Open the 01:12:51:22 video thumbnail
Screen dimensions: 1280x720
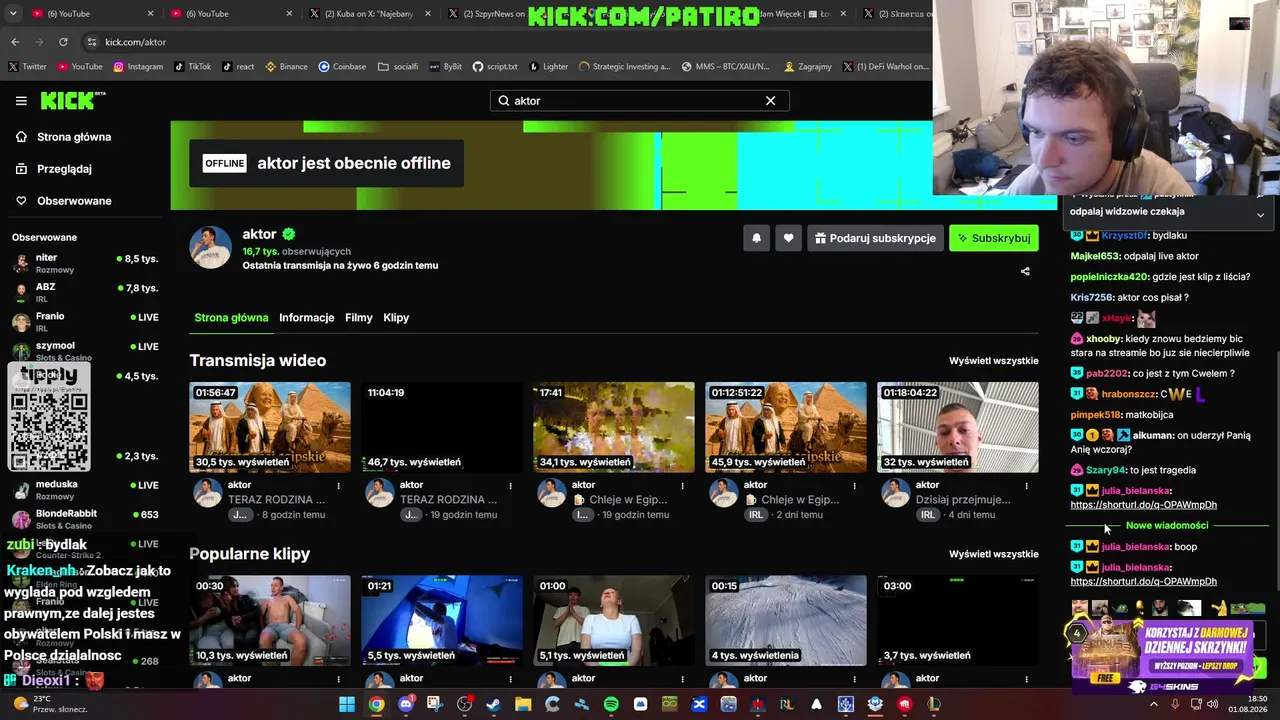tap(786, 427)
